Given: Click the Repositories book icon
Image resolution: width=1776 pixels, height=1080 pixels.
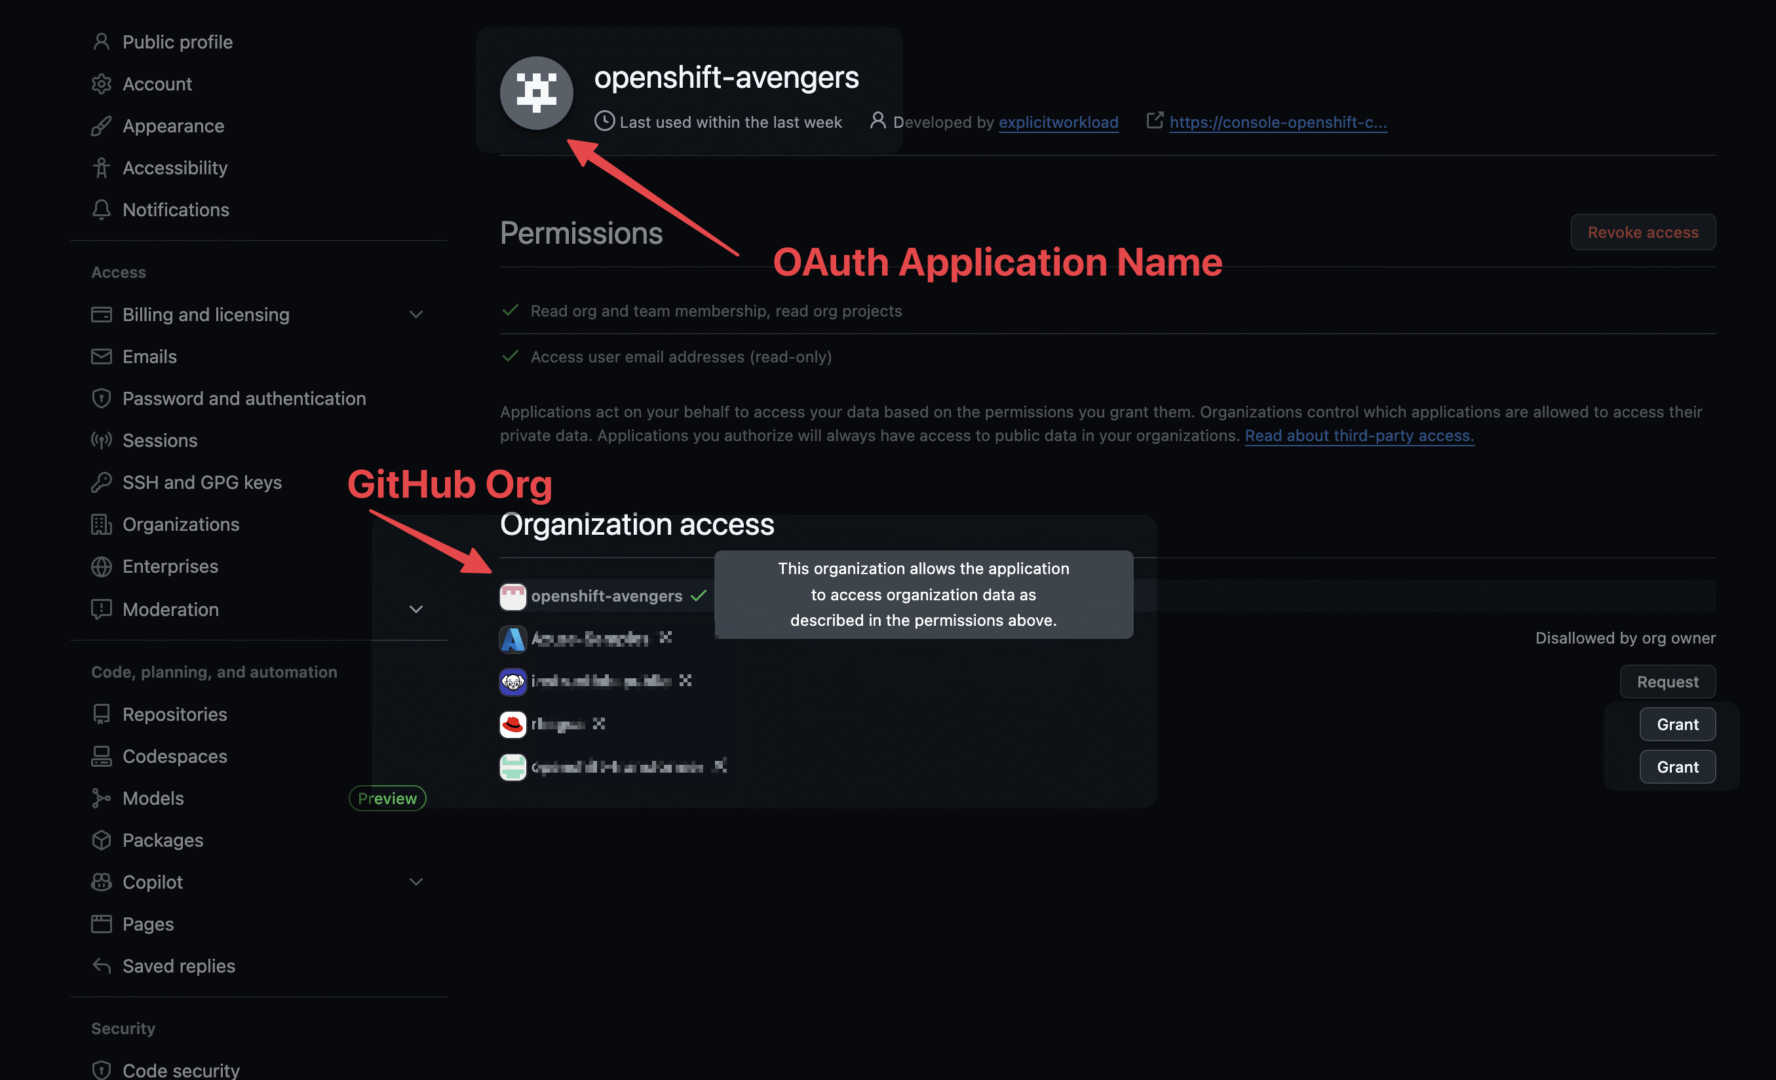Looking at the screenshot, I should coord(101,714).
